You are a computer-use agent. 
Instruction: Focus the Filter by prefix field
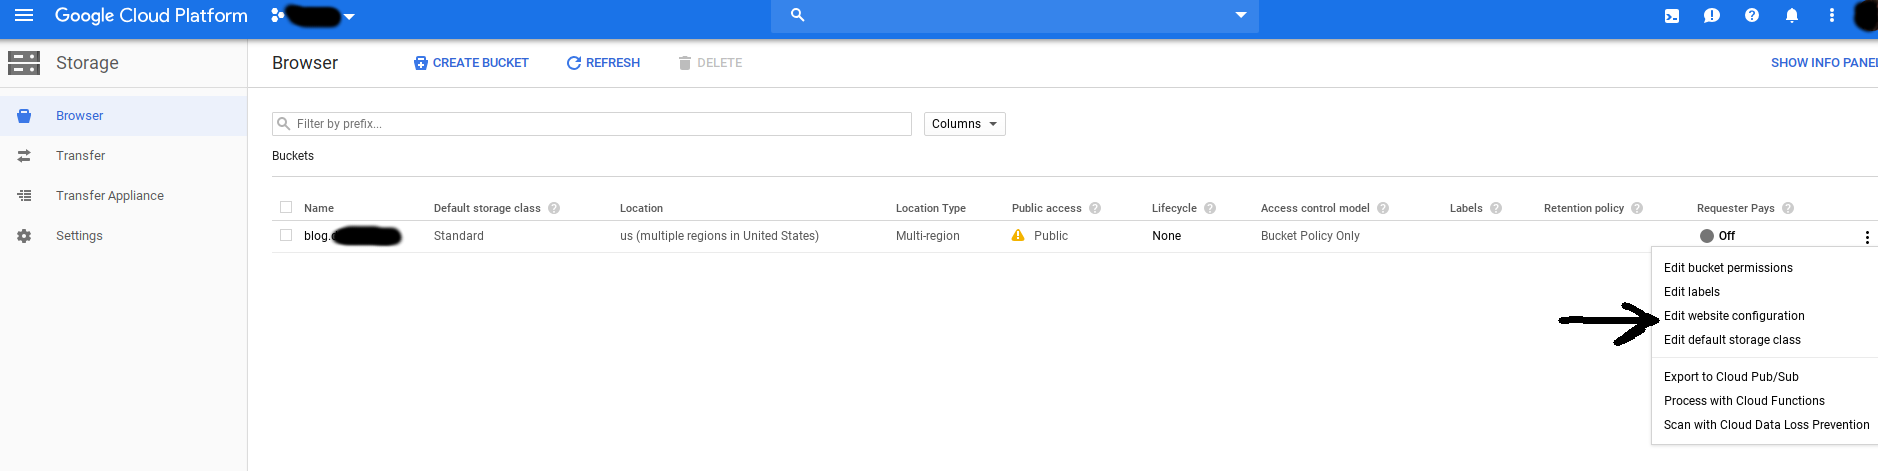(592, 124)
